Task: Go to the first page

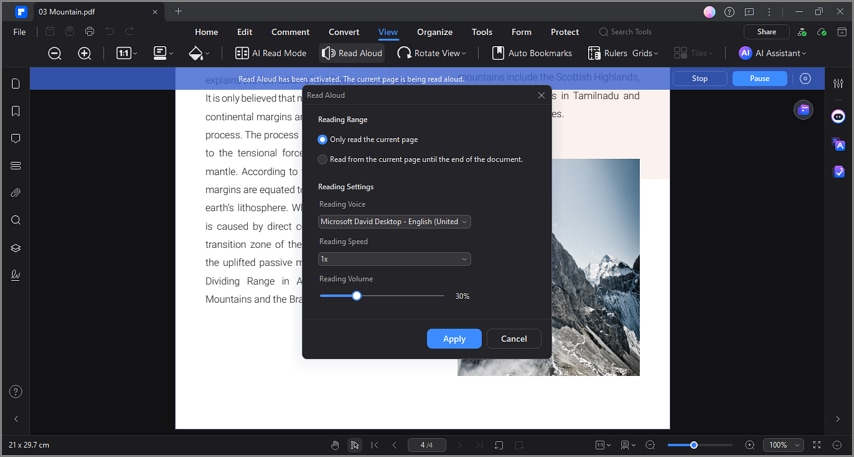Action: 375,445
